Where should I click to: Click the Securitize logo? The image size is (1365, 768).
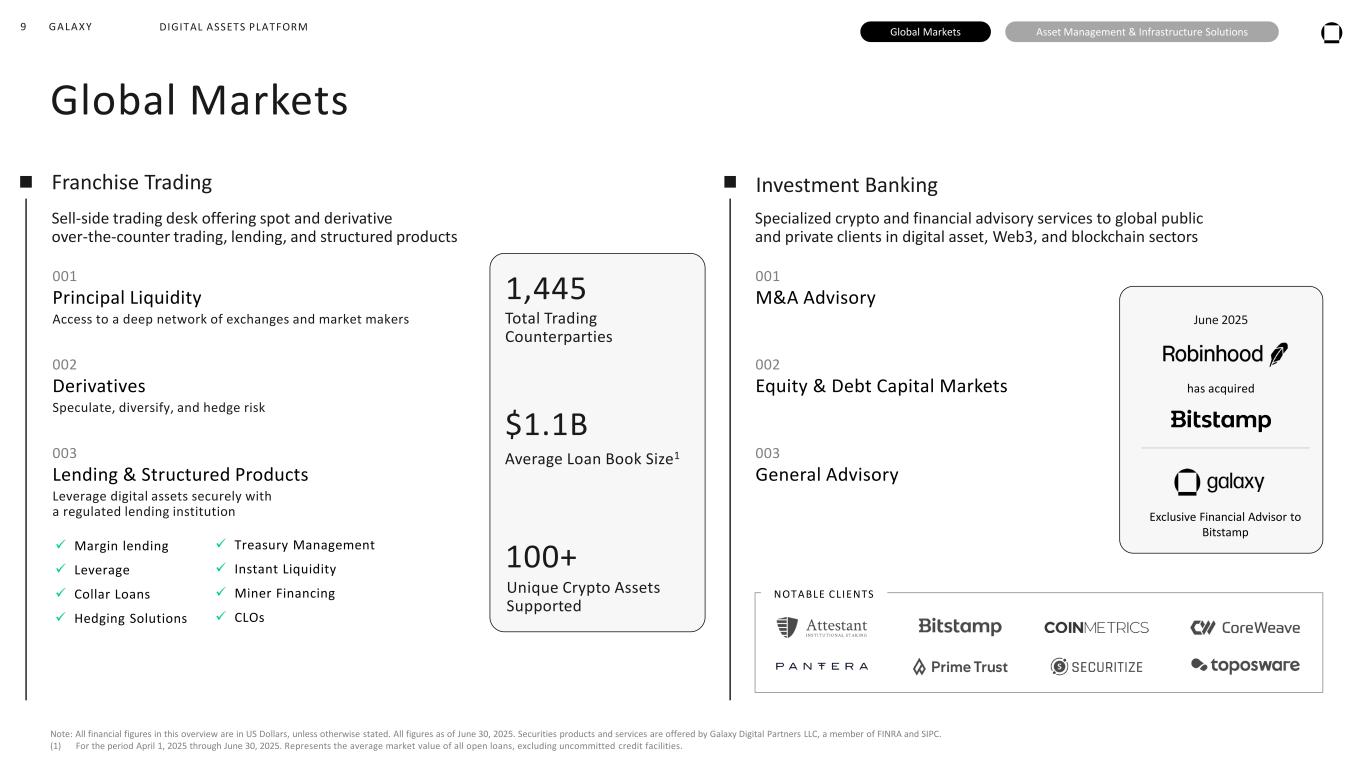pyautogui.click(x=1096, y=667)
